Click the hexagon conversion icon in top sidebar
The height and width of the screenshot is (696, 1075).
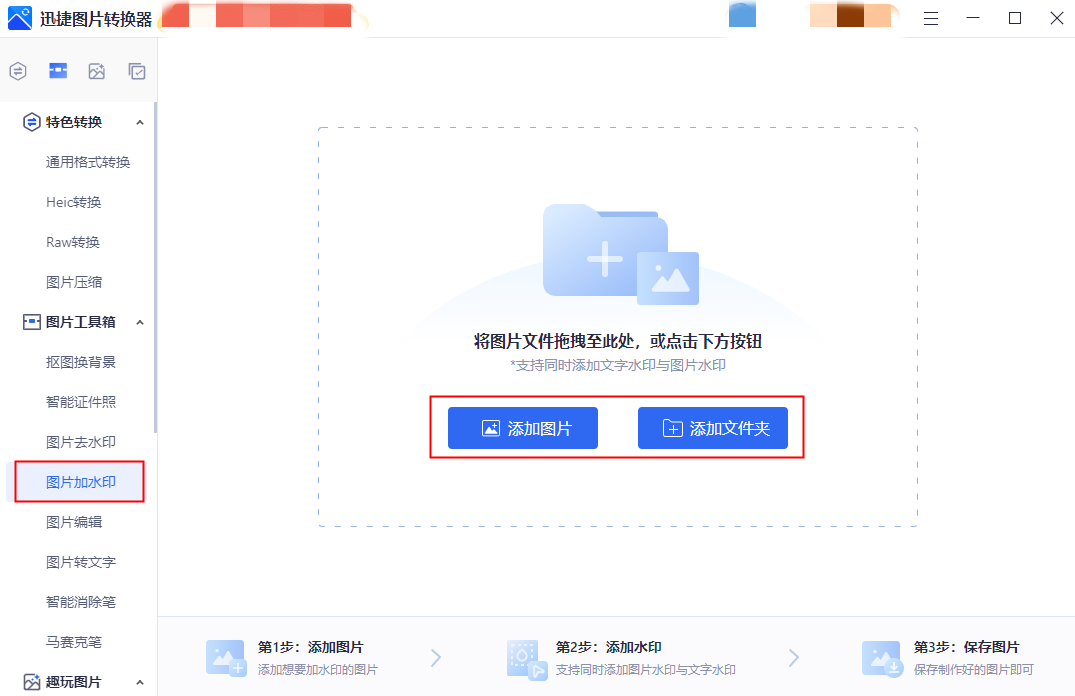[18, 71]
